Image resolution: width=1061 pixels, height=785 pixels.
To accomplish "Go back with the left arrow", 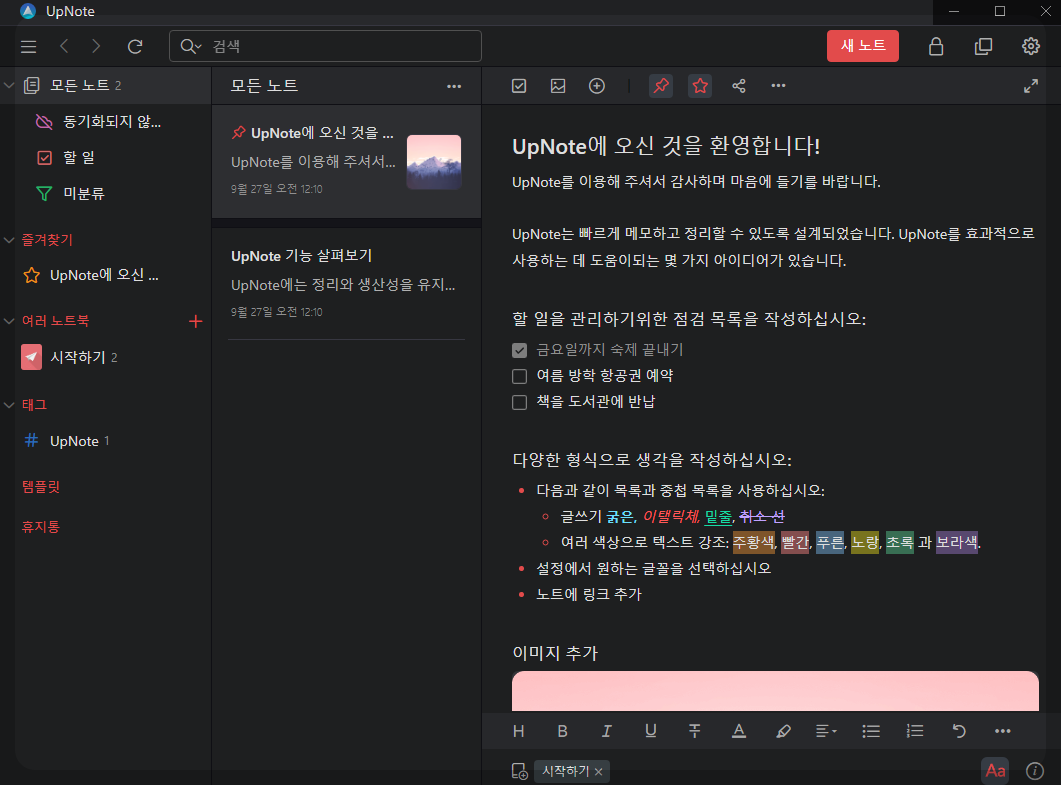I will click(x=64, y=46).
